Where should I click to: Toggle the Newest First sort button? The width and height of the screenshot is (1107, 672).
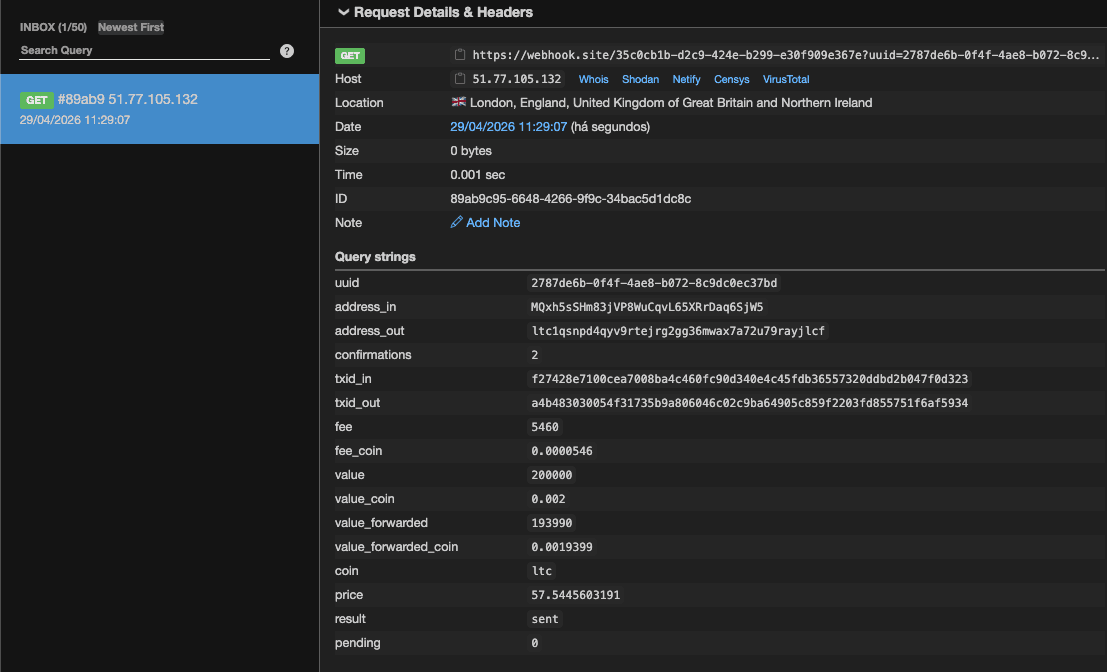click(131, 27)
